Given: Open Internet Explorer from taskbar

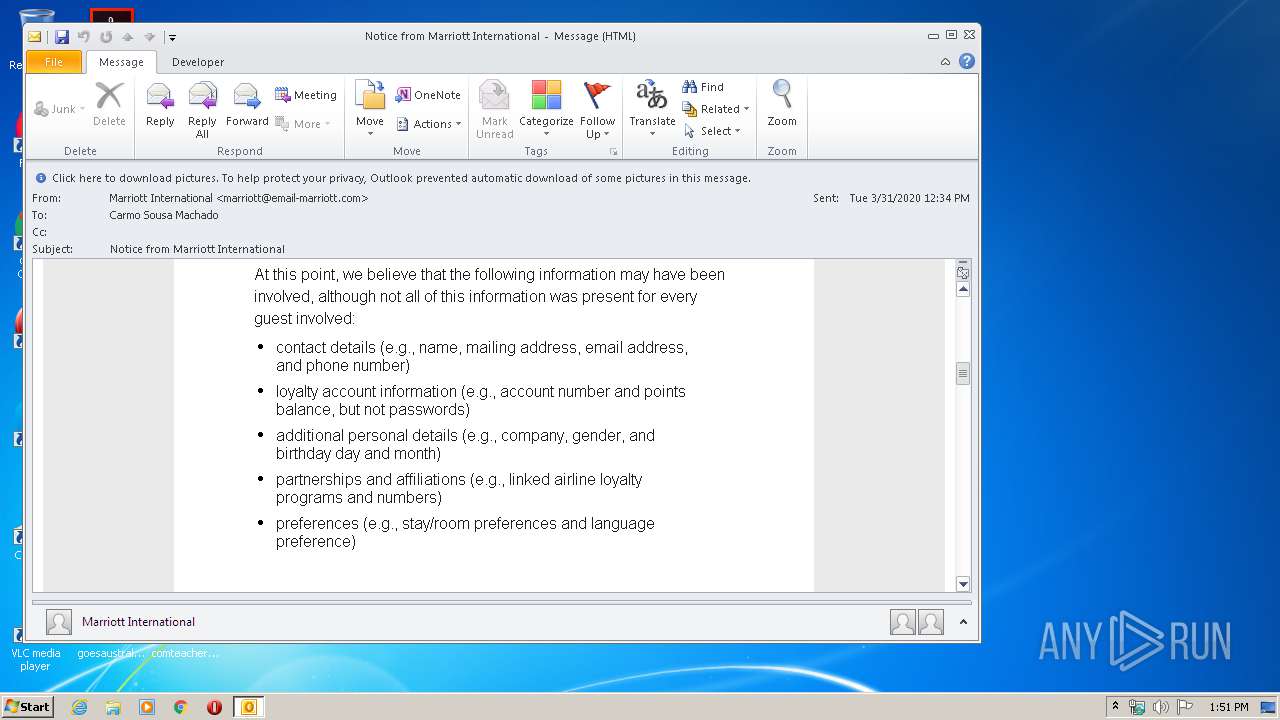Looking at the screenshot, I should coord(79,707).
